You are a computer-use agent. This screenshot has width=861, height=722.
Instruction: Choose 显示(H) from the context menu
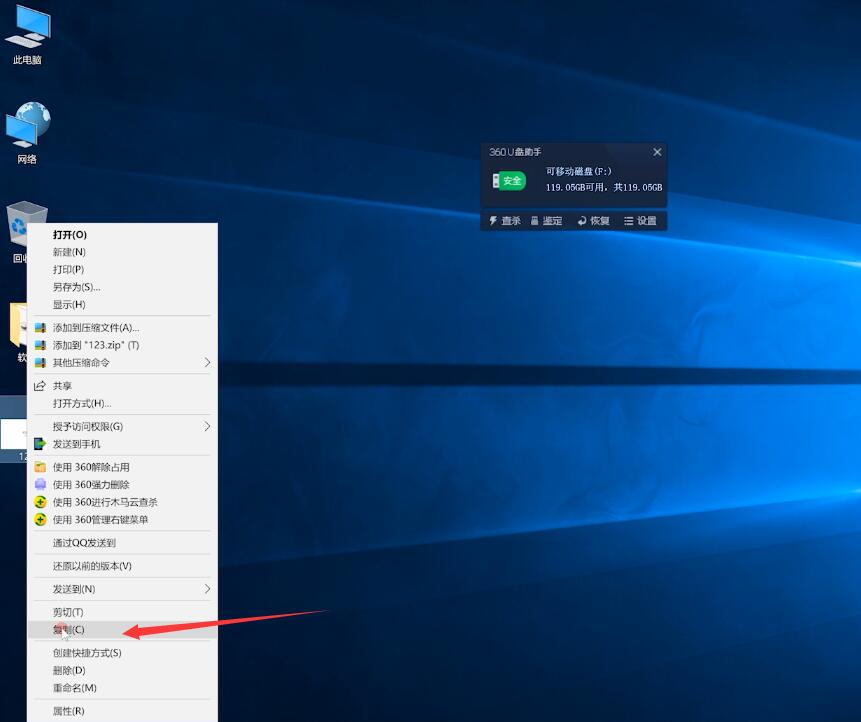point(122,305)
